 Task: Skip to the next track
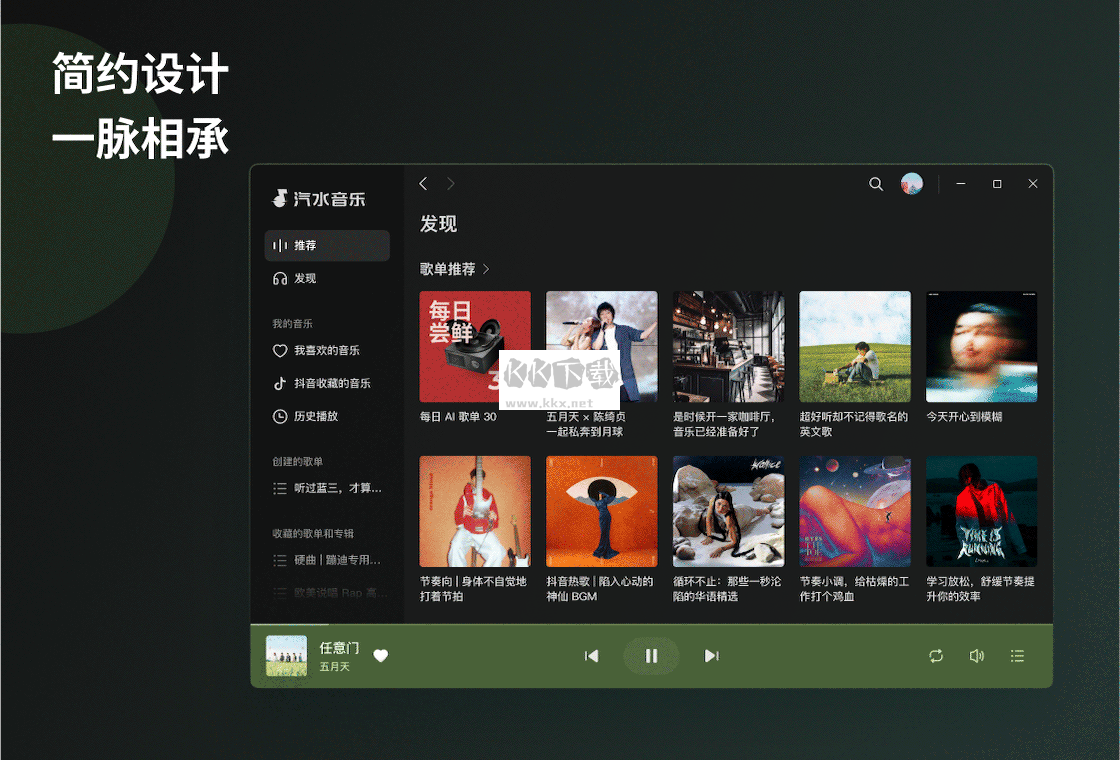click(711, 655)
